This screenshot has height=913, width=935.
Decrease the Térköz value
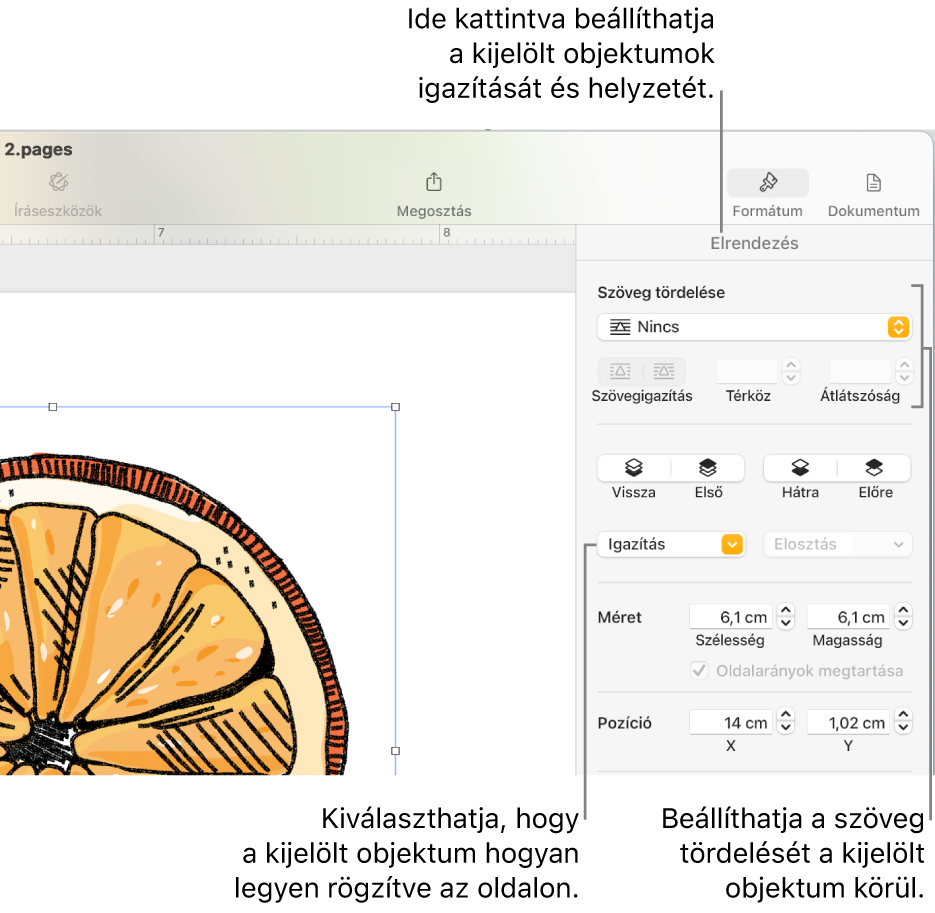[791, 378]
